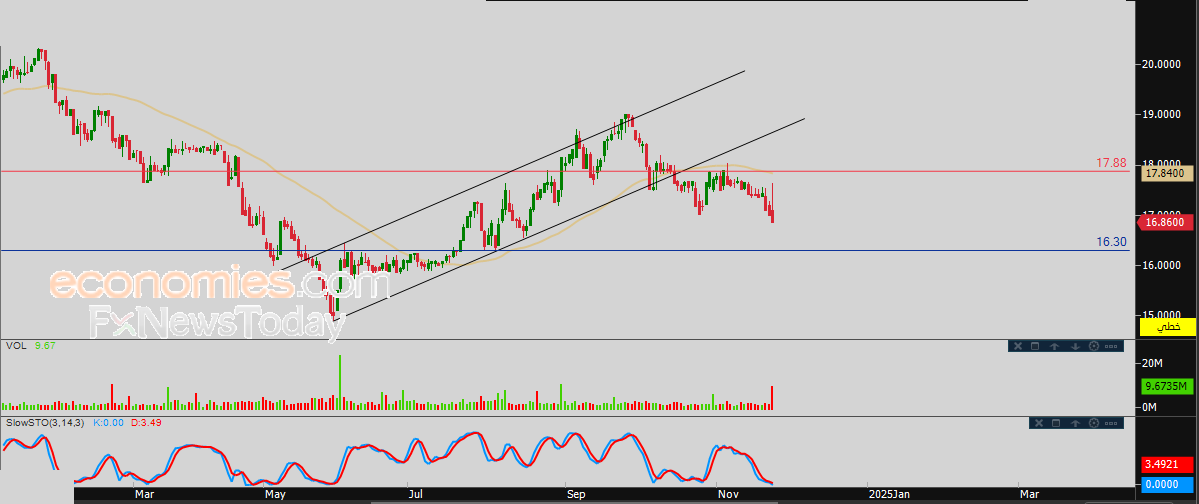Click the 9.6735M volume value tag
Image resolution: width=1199 pixels, height=504 pixels.
(1168, 387)
